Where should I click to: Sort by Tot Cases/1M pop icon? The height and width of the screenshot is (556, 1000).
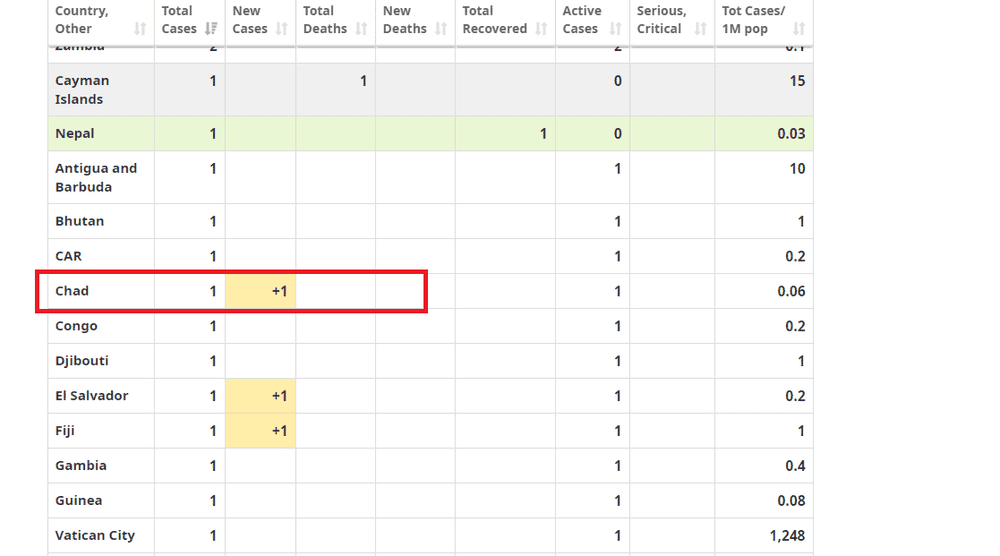point(798,29)
